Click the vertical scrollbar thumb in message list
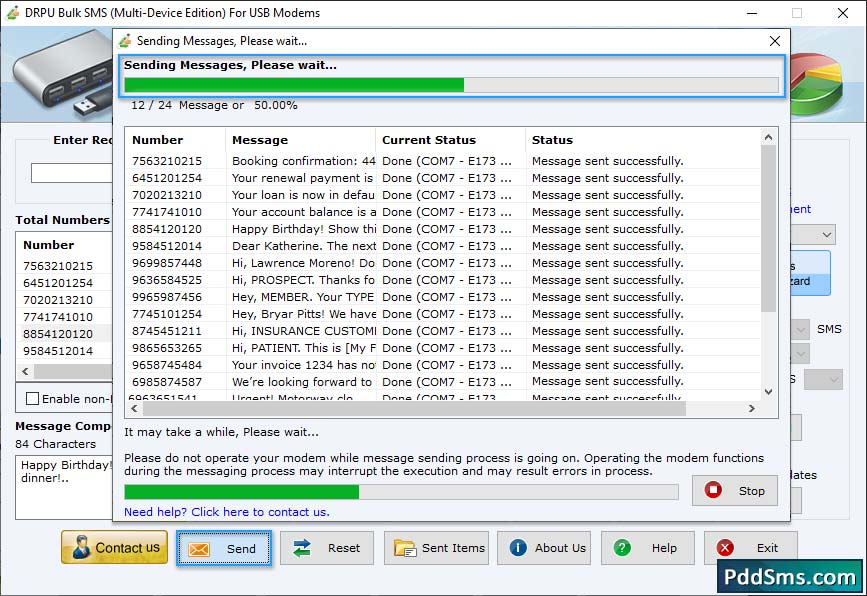The width and height of the screenshot is (867, 596). pyautogui.click(x=768, y=228)
